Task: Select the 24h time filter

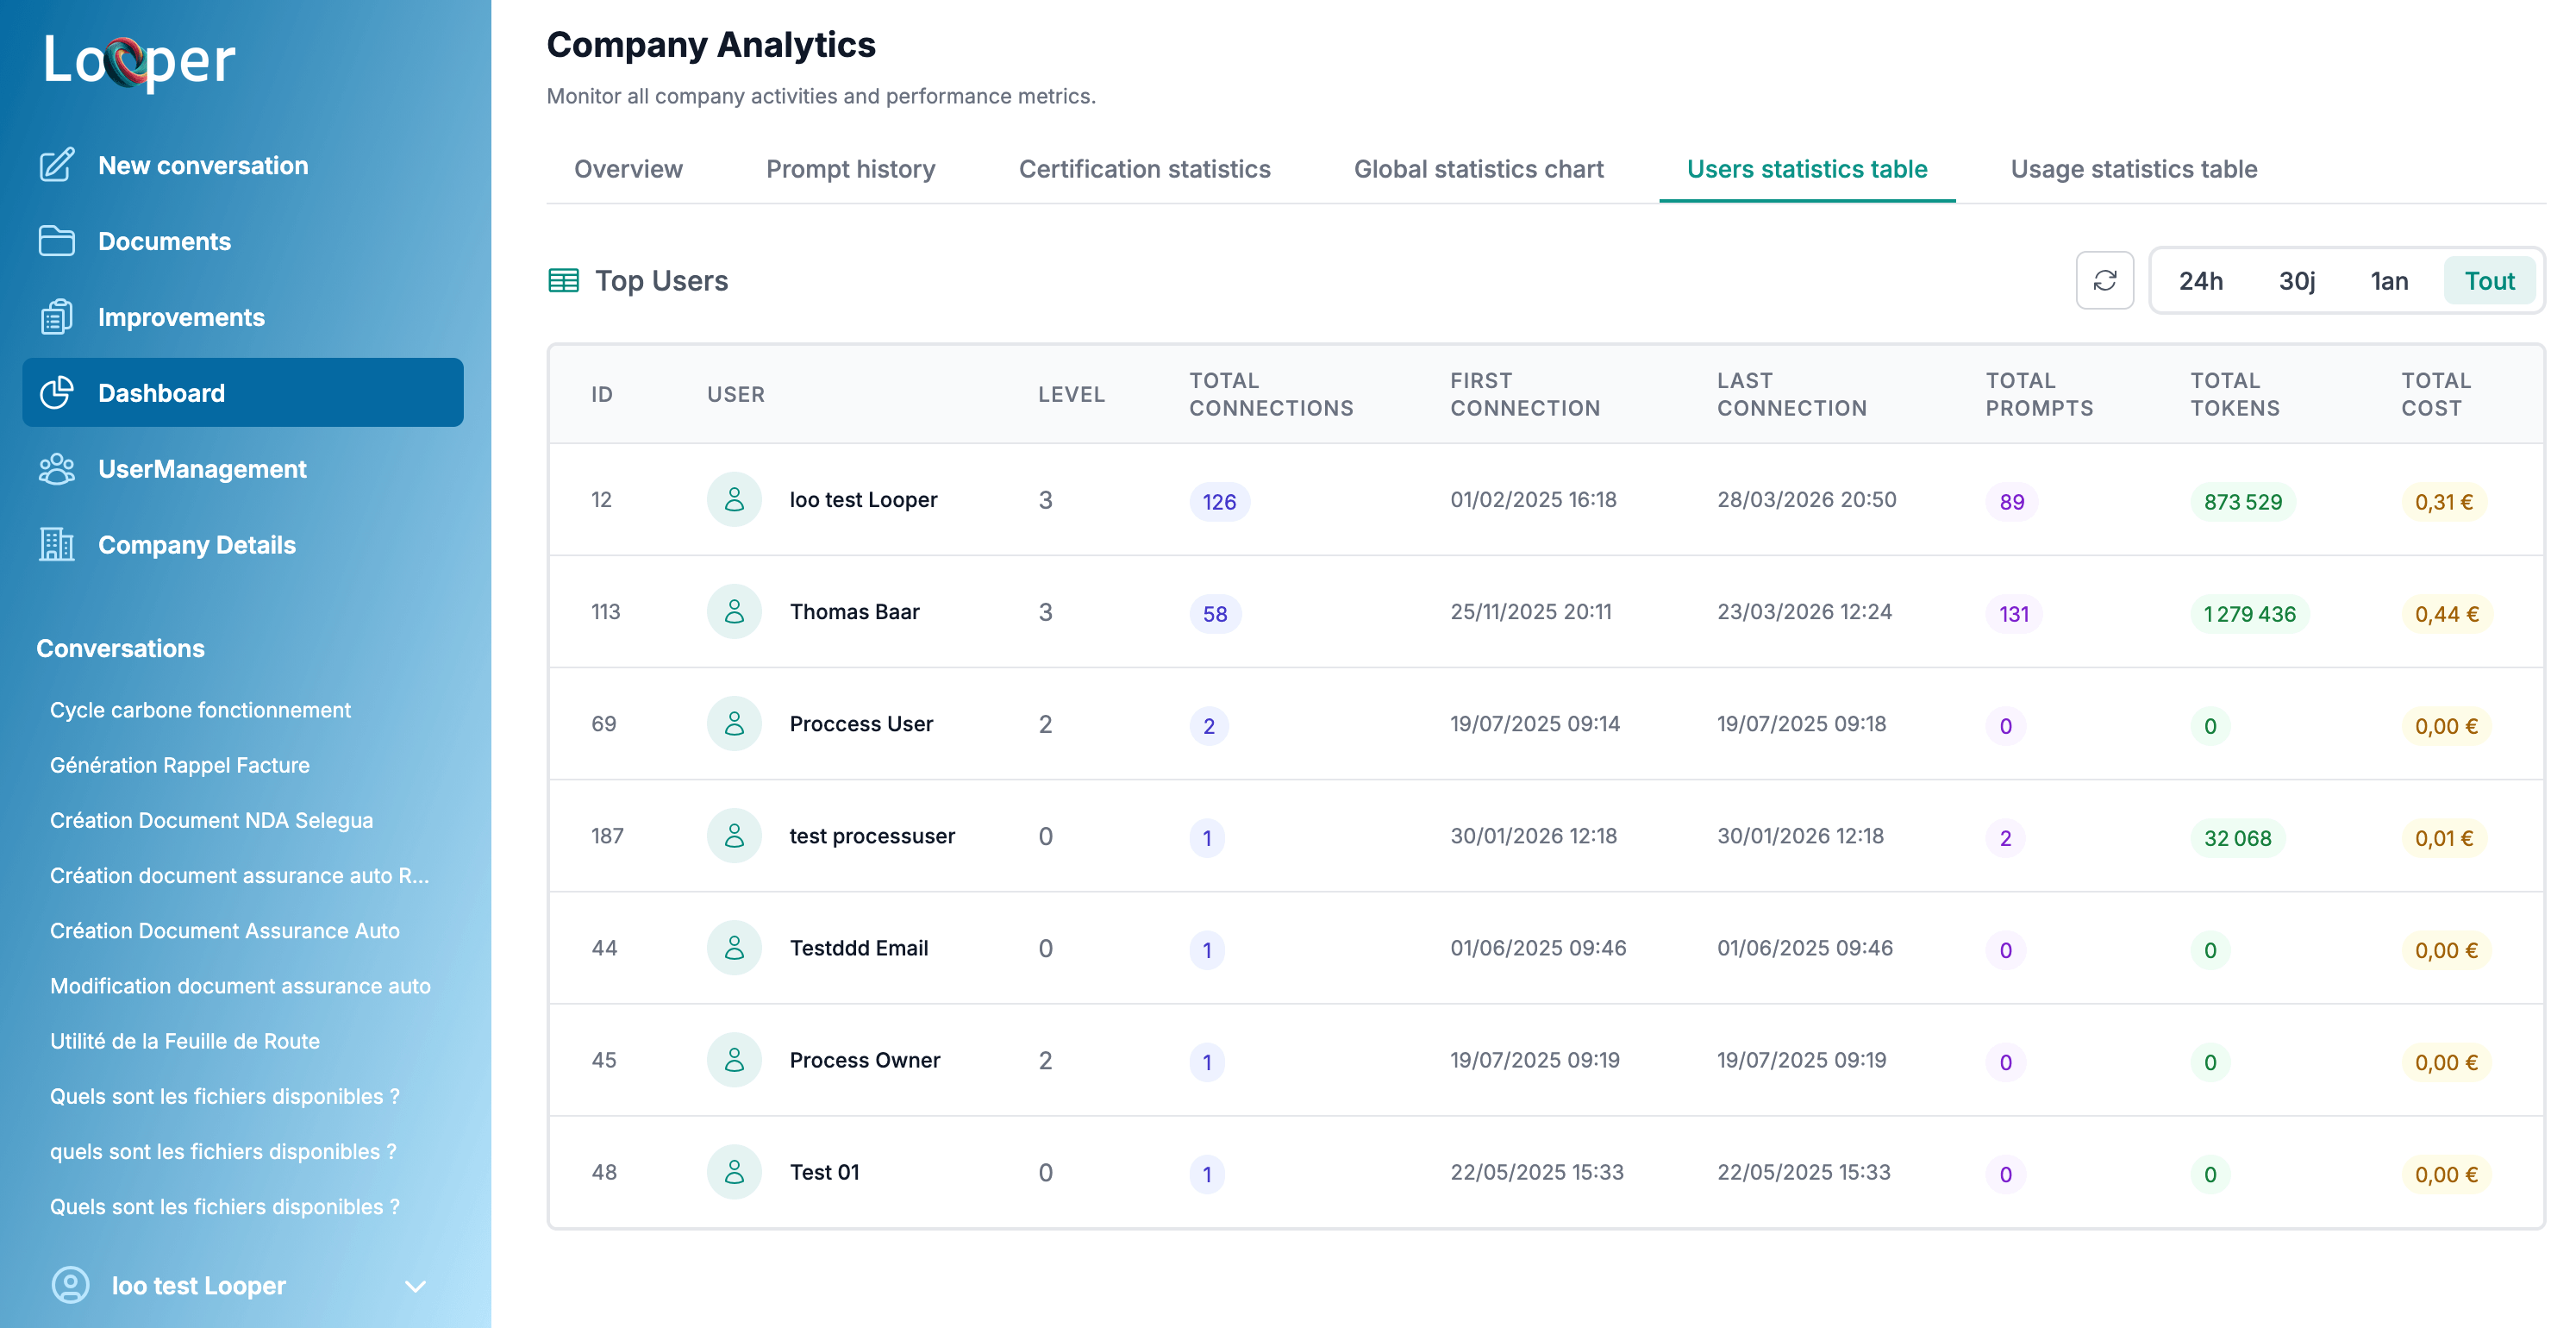Action: point(2199,281)
